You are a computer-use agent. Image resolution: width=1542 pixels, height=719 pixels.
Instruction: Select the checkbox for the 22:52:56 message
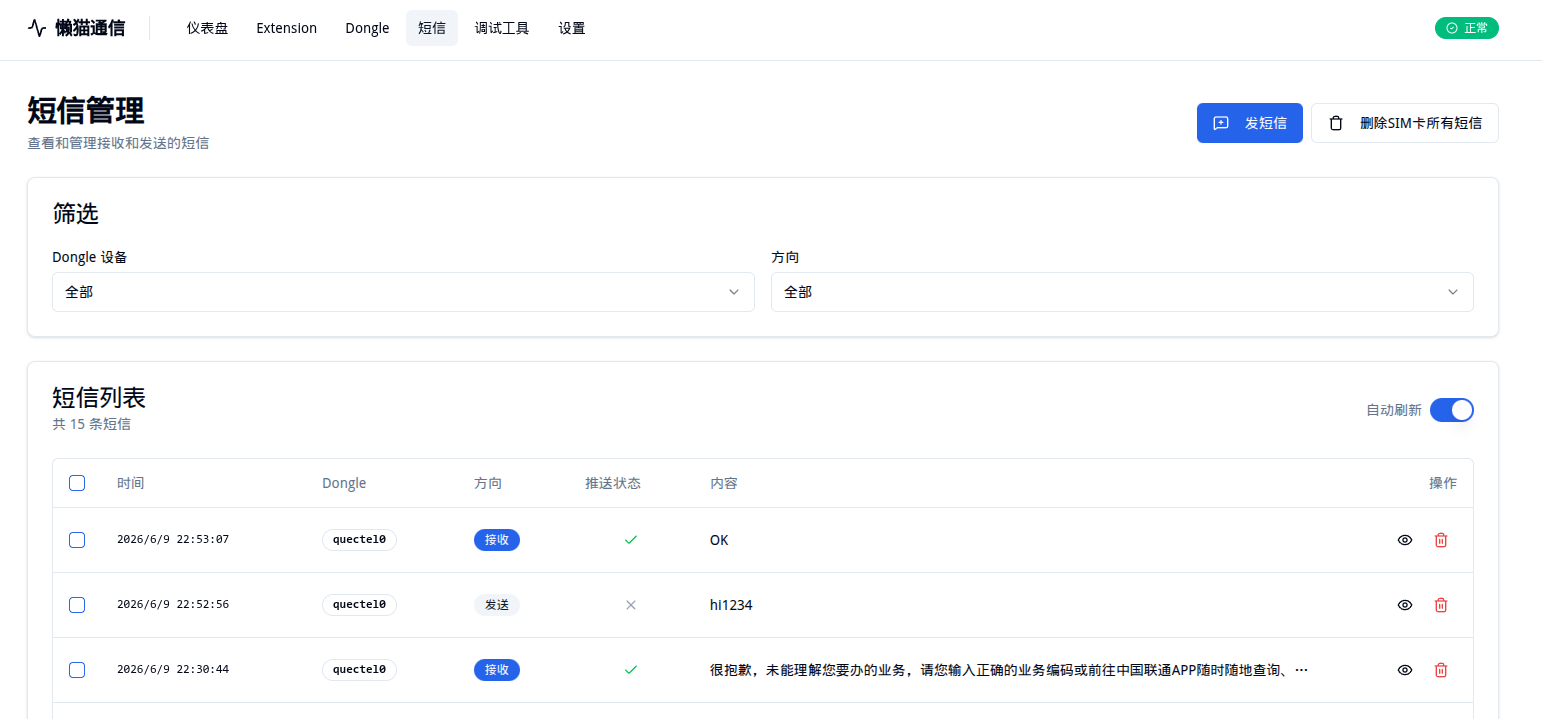coord(77,605)
